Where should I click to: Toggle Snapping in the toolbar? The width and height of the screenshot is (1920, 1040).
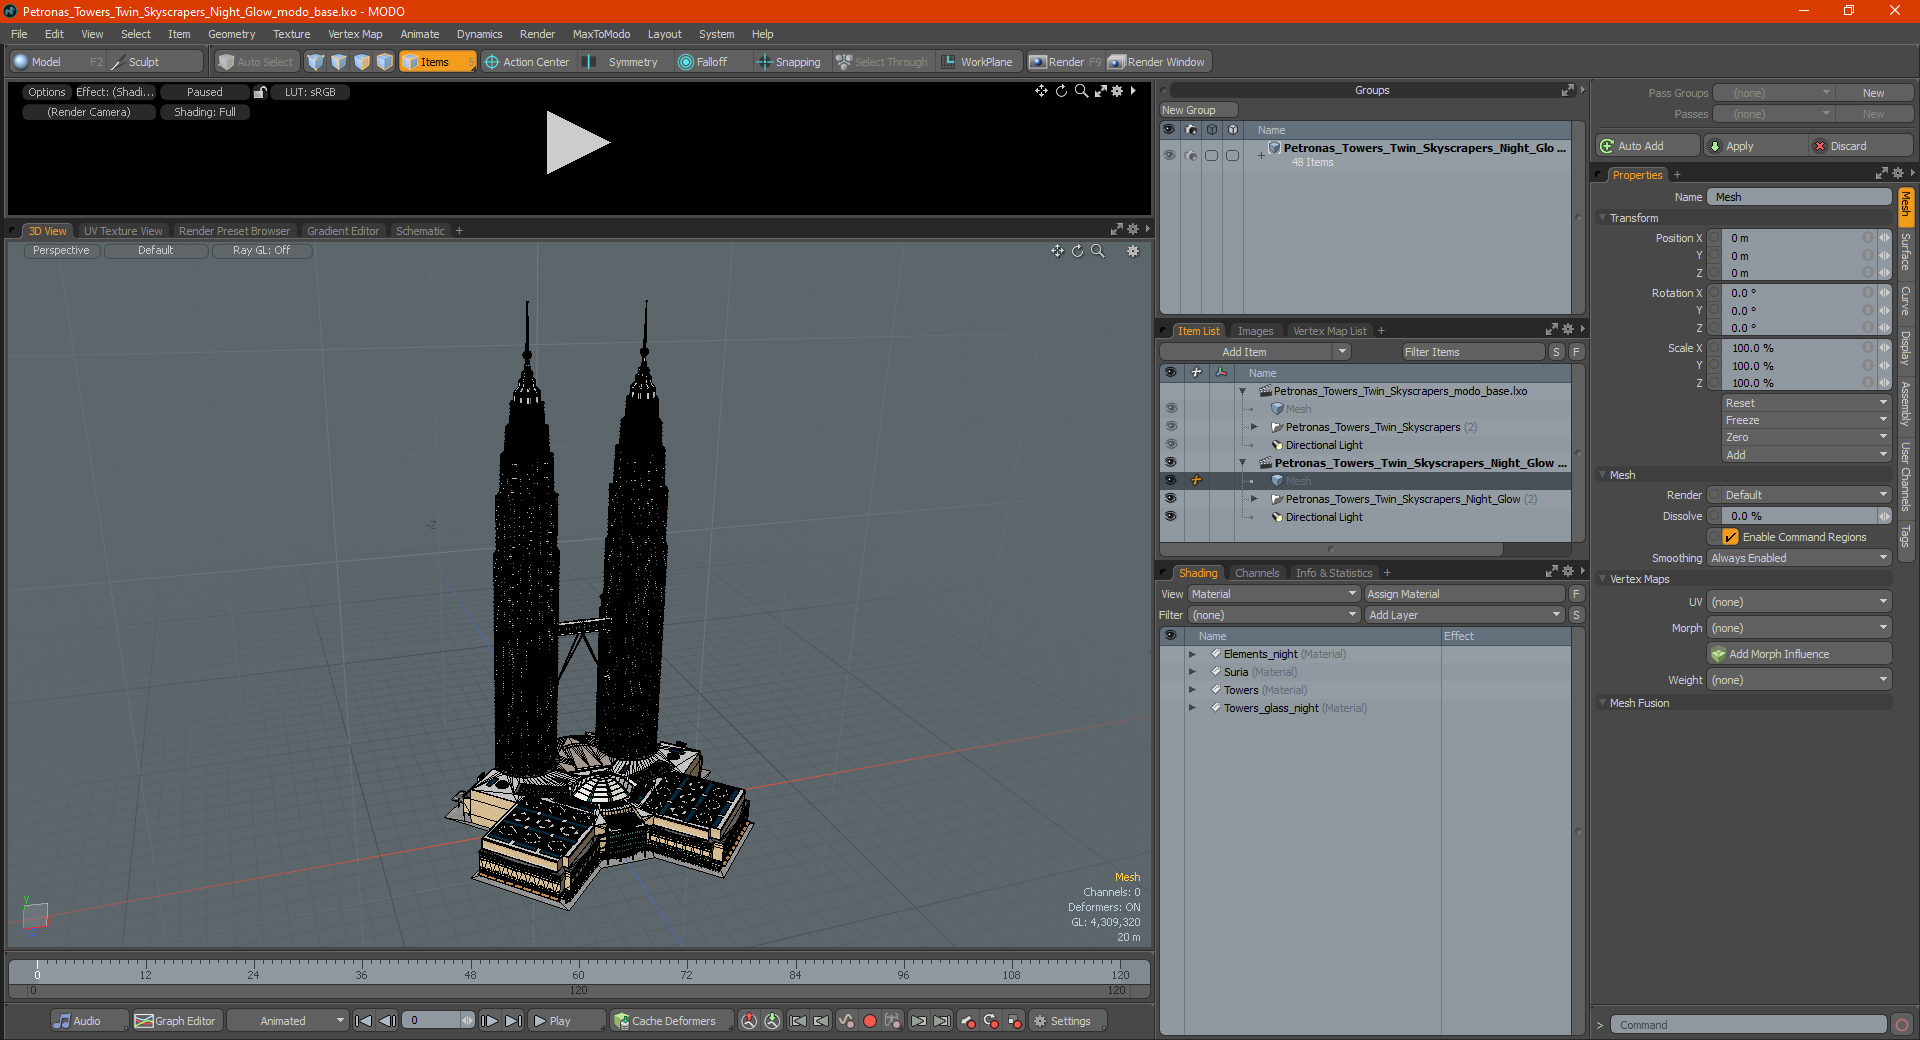pyautogui.click(x=790, y=62)
